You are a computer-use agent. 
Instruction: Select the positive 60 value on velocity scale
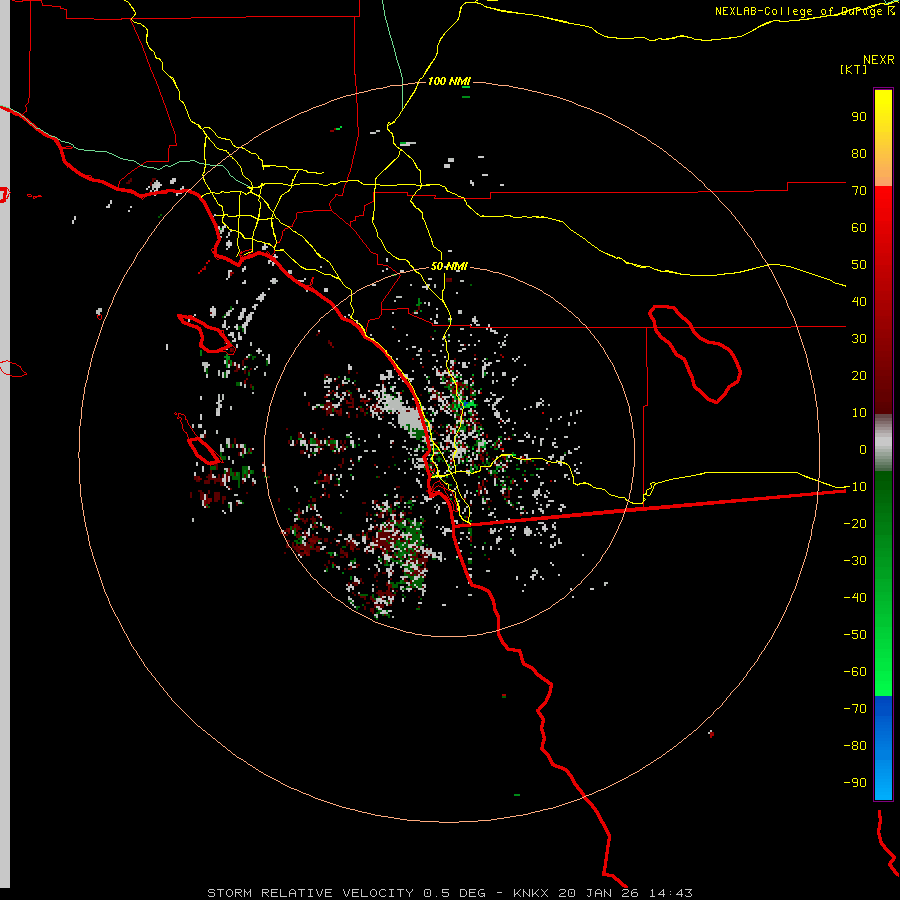point(859,227)
